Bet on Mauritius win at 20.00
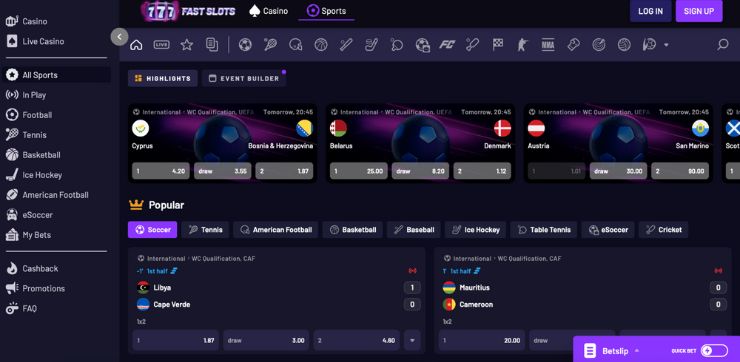 tap(482, 340)
